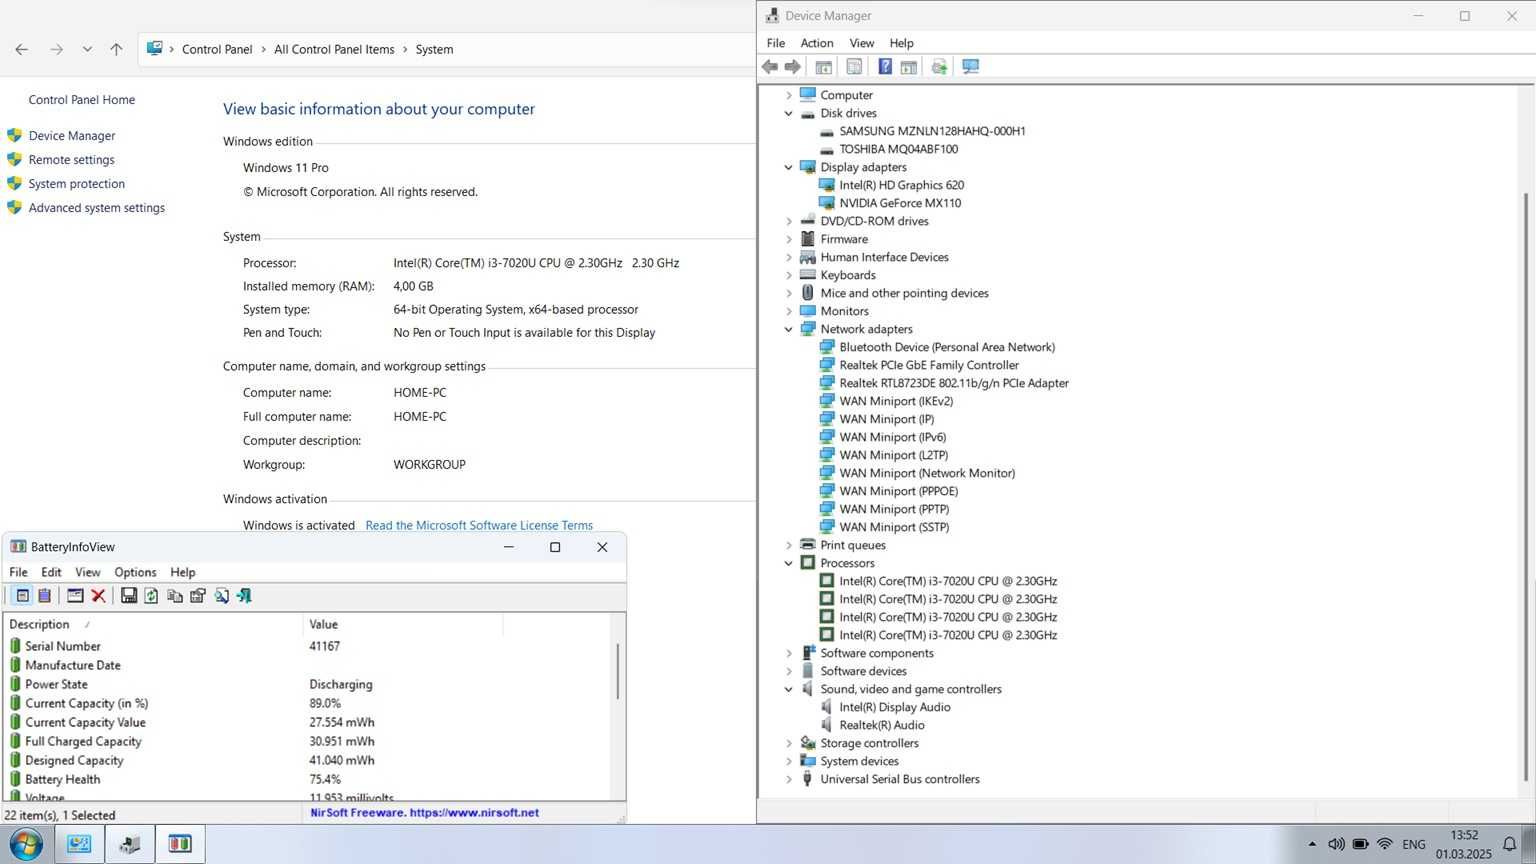Viewport: 1536px width, 864px height.
Task: Open recent locations dropdown in Control Panel
Action: [x=87, y=49]
